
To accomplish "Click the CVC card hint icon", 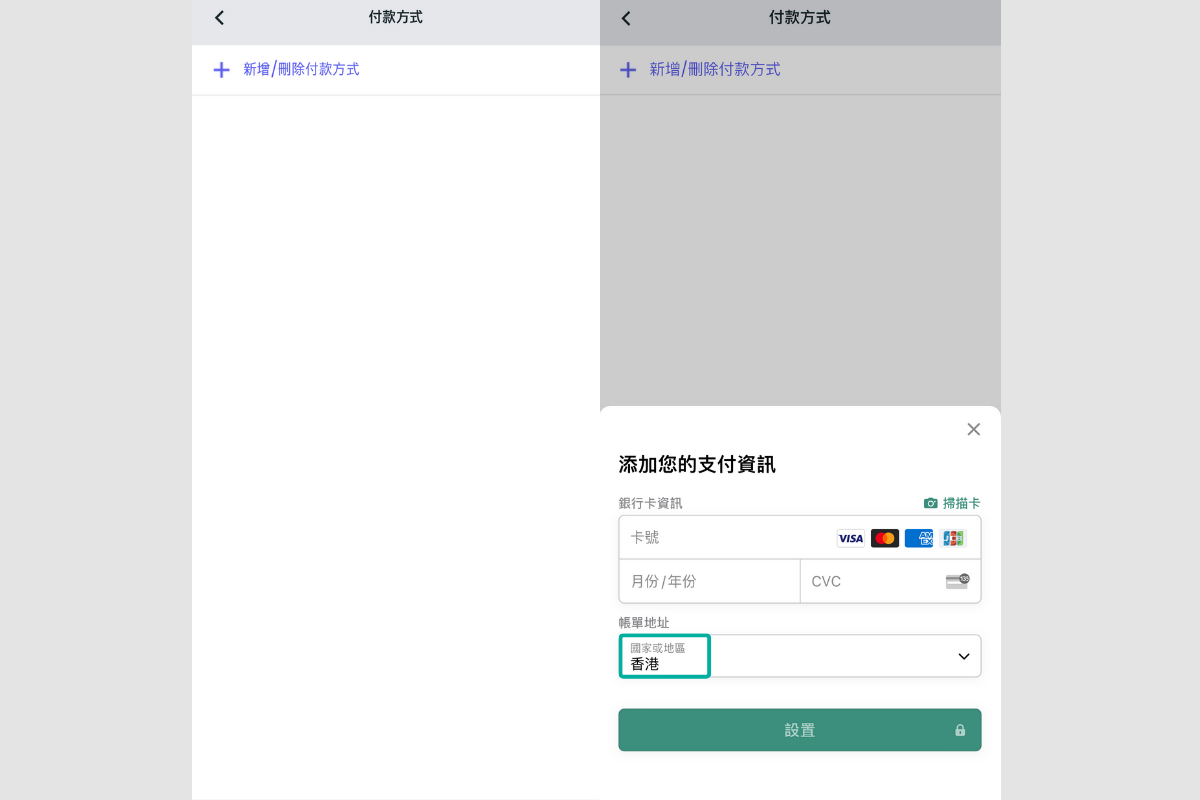I will [957, 581].
